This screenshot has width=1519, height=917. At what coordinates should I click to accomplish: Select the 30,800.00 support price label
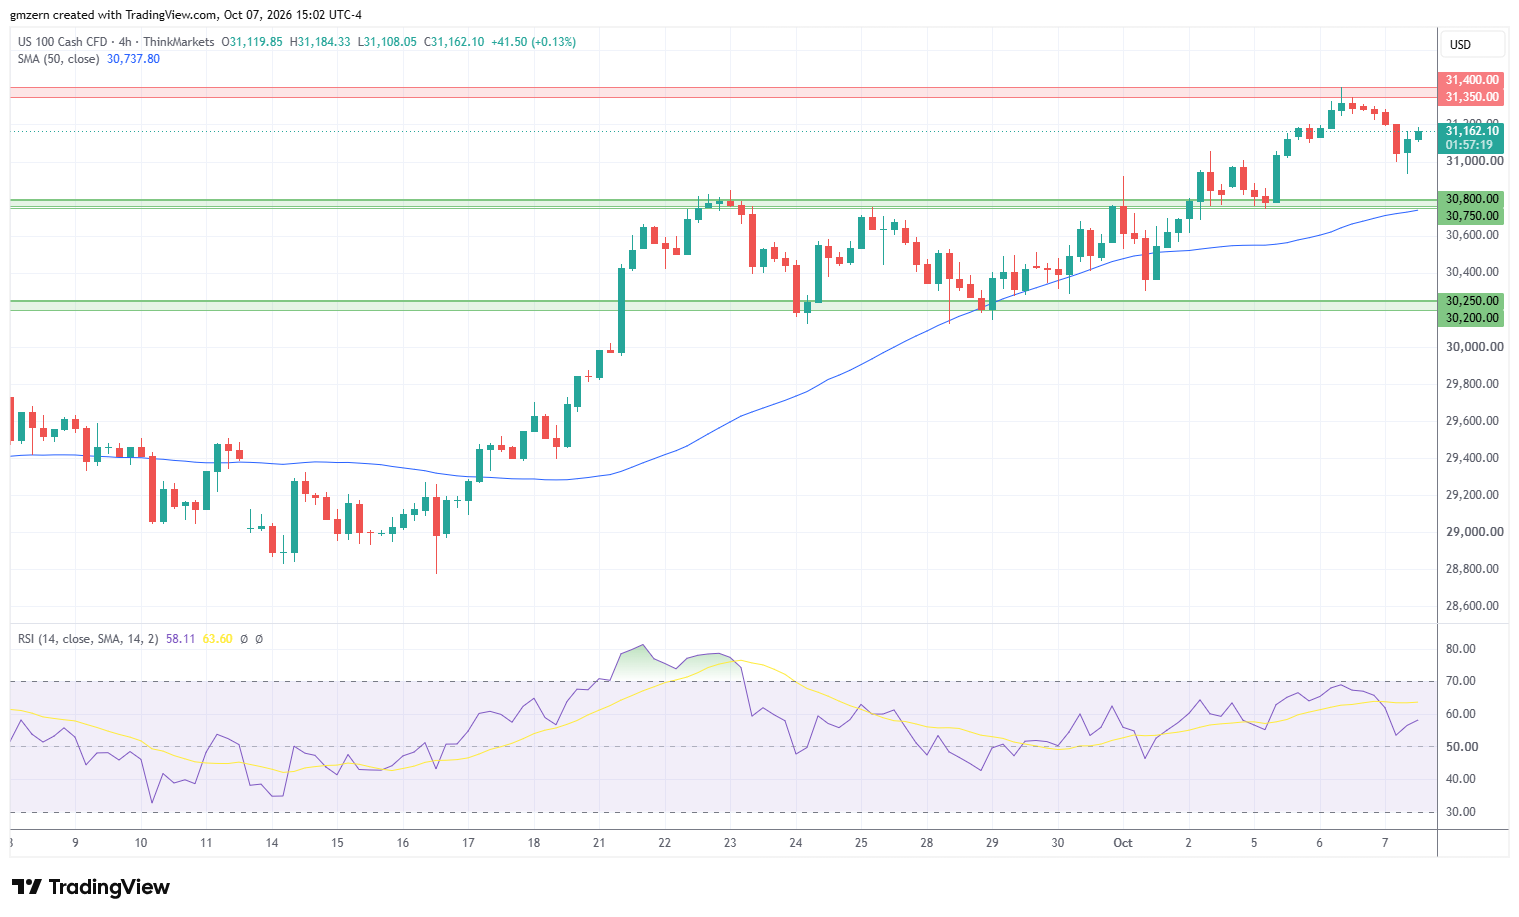pyautogui.click(x=1472, y=199)
